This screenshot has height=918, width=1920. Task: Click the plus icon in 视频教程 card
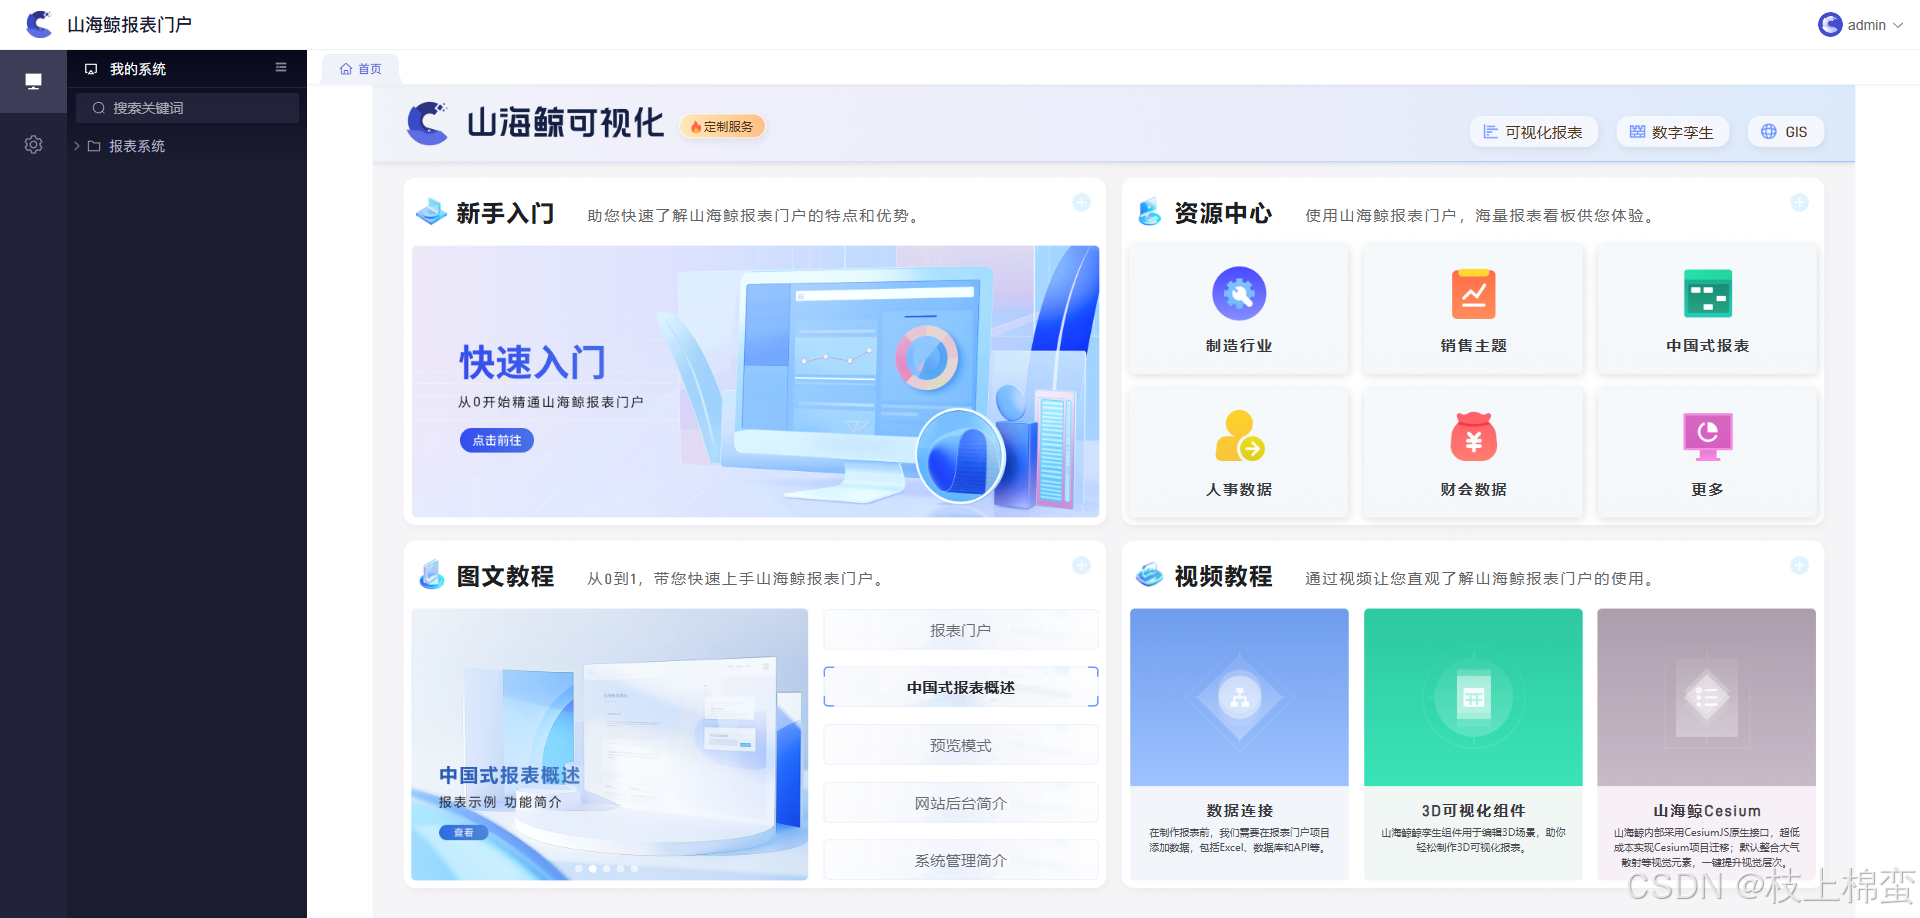pyautogui.click(x=1799, y=566)
